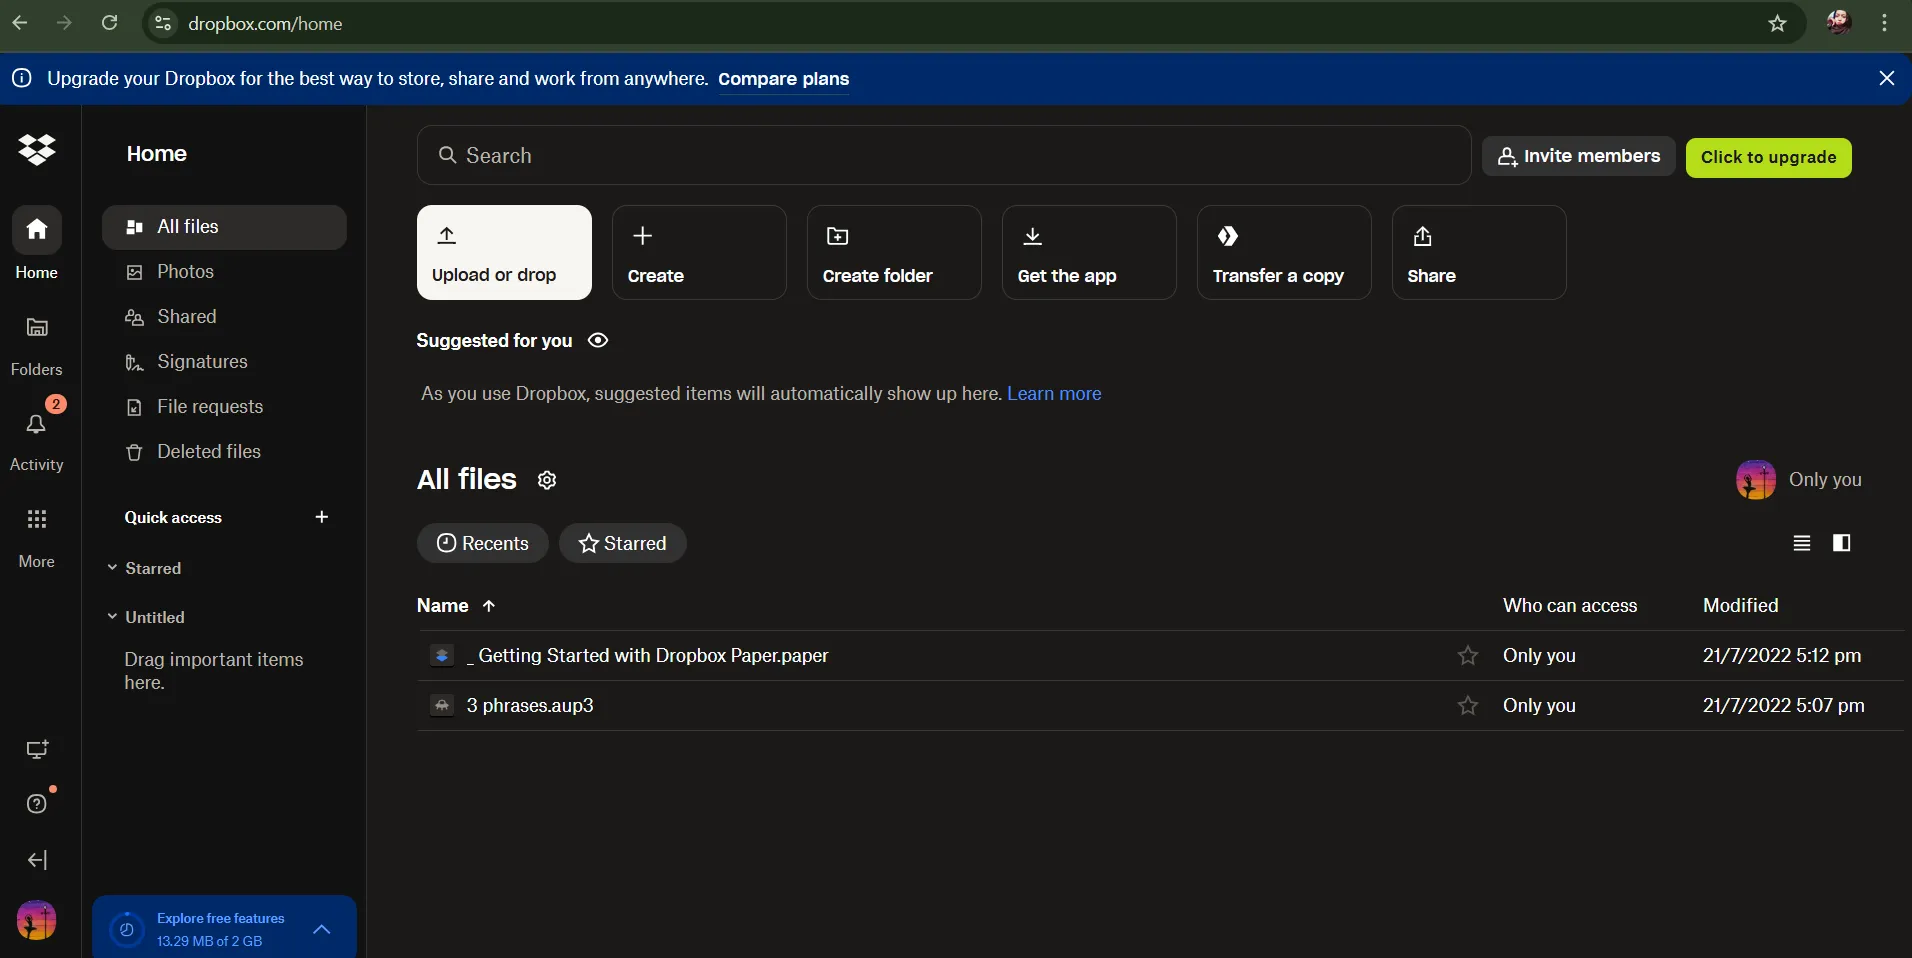
Task: Open Learn more link
Action: click(x=1054, y=394)
